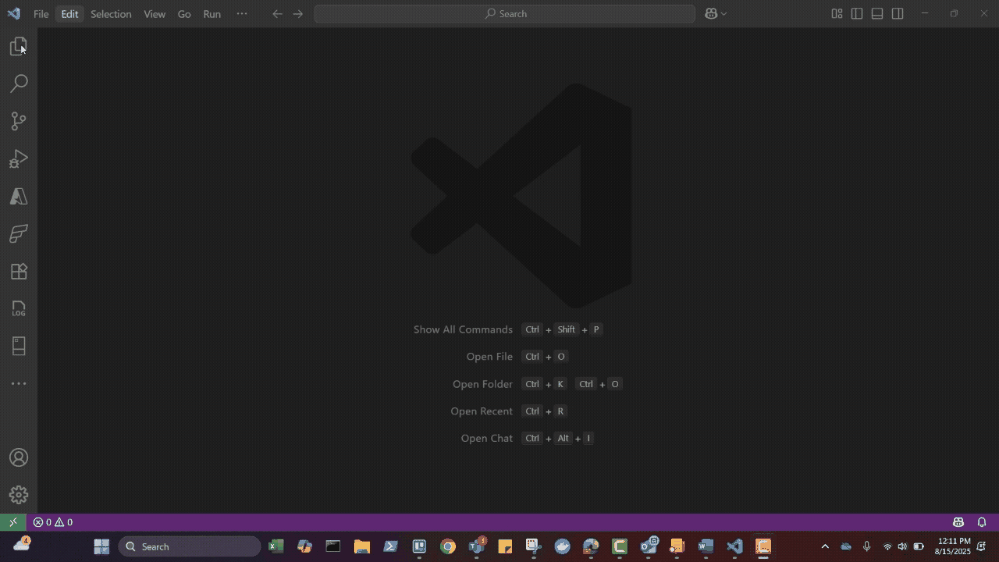Open the File menu
This screenshot has height=562, width=999.
point(41,13)
